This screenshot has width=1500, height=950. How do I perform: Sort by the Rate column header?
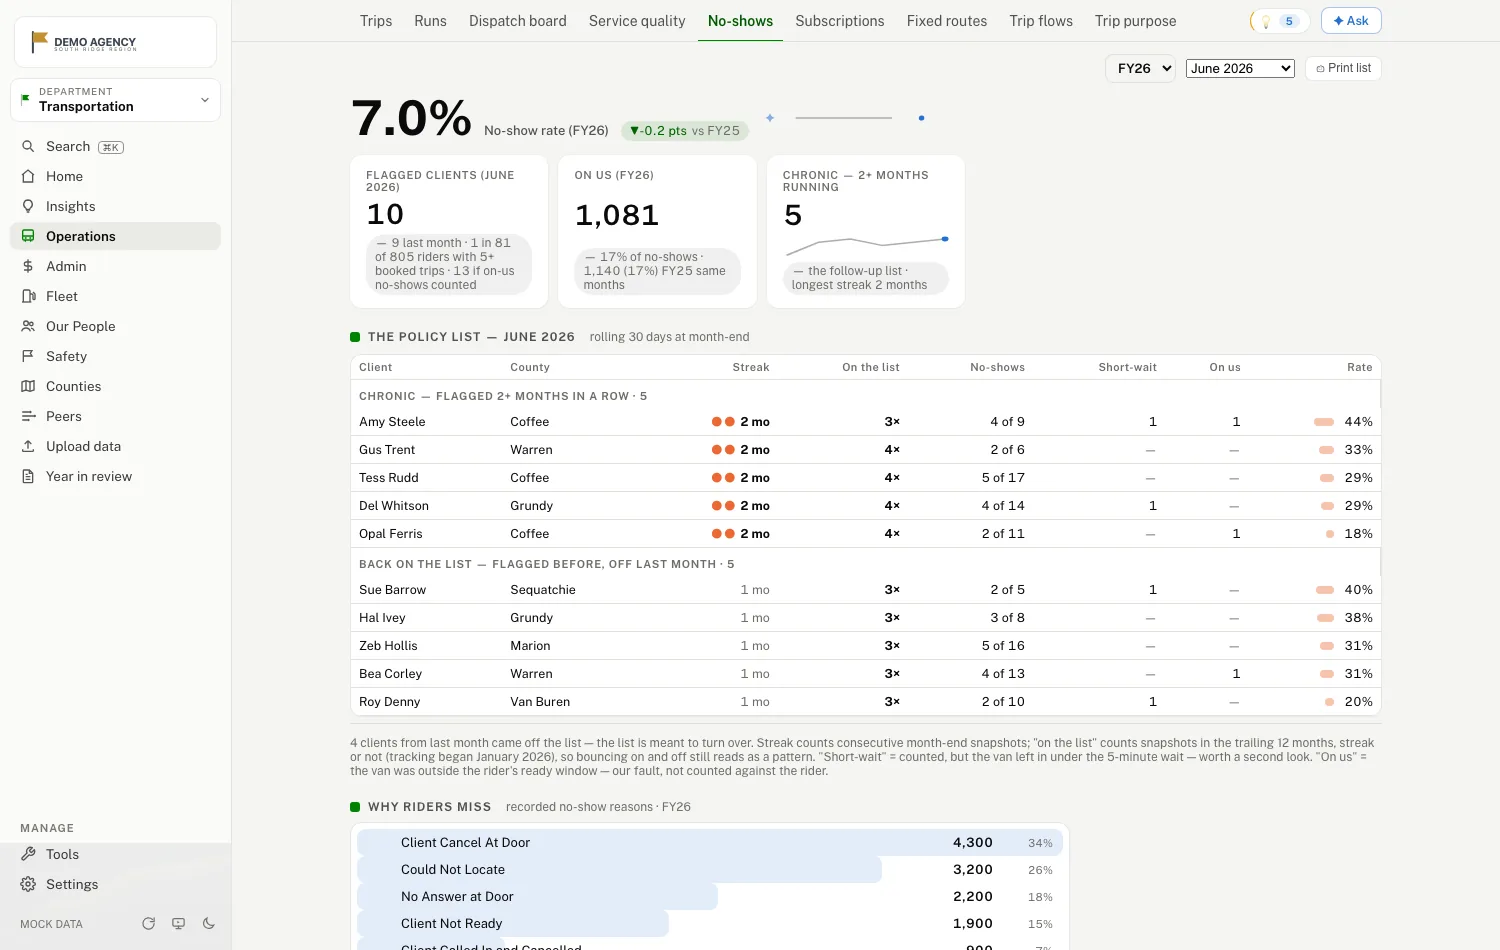[x=1359, y=367]
